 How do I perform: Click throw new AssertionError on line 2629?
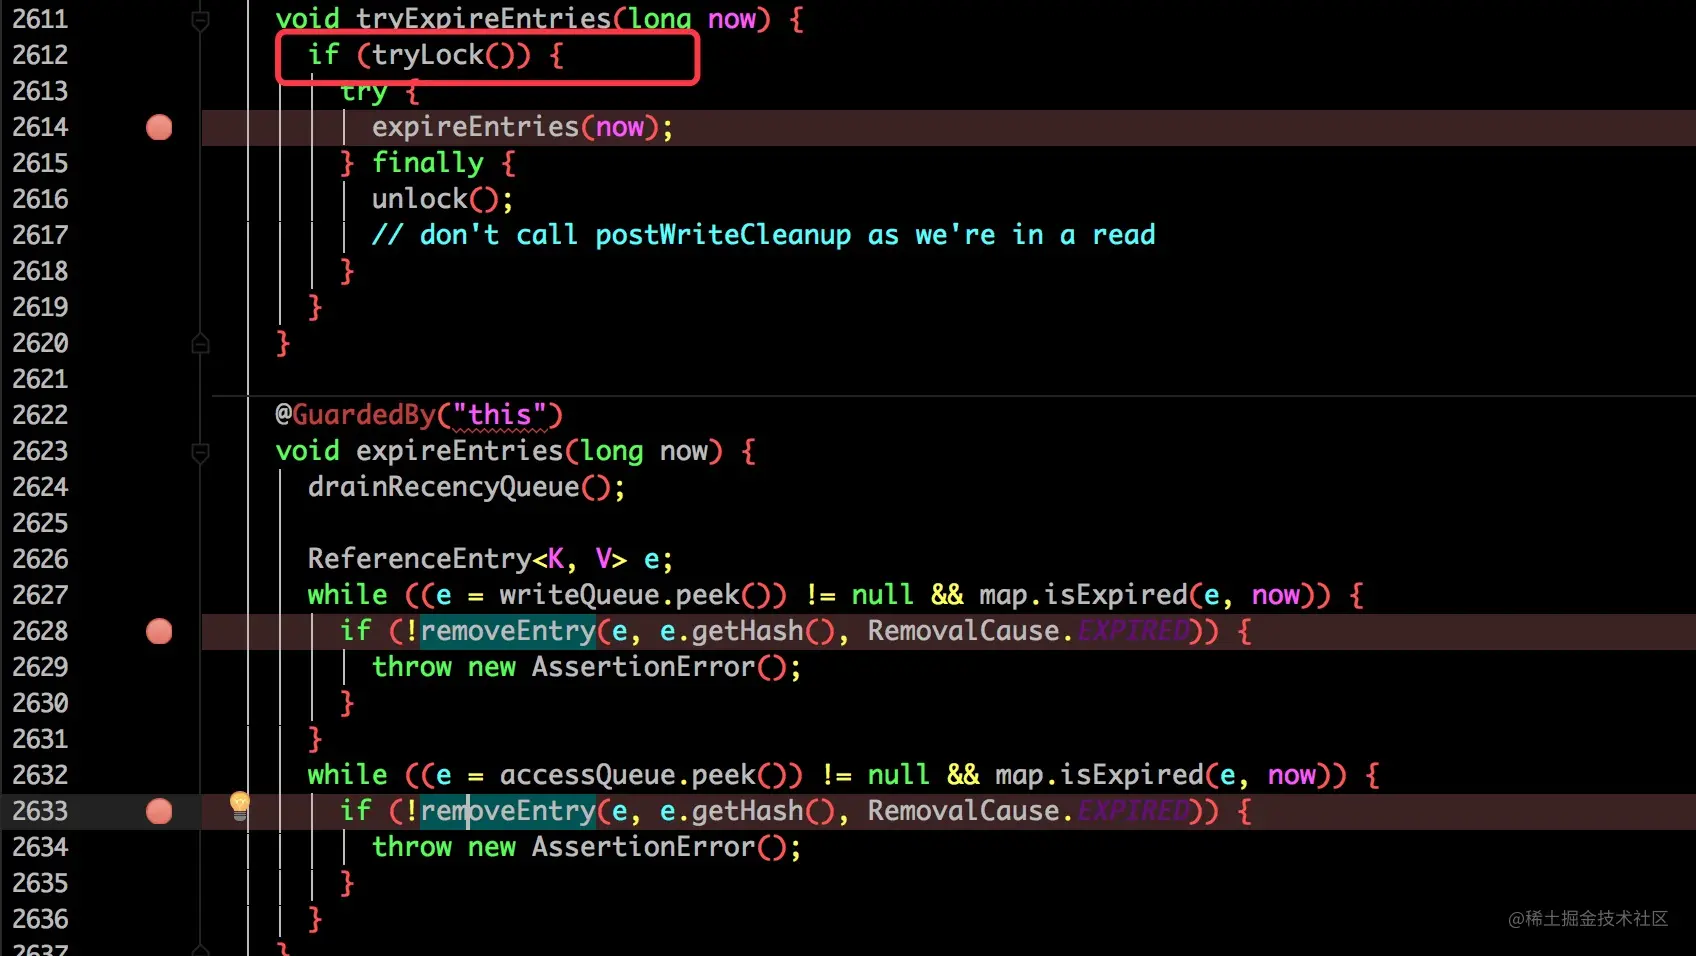coord(586,667)
